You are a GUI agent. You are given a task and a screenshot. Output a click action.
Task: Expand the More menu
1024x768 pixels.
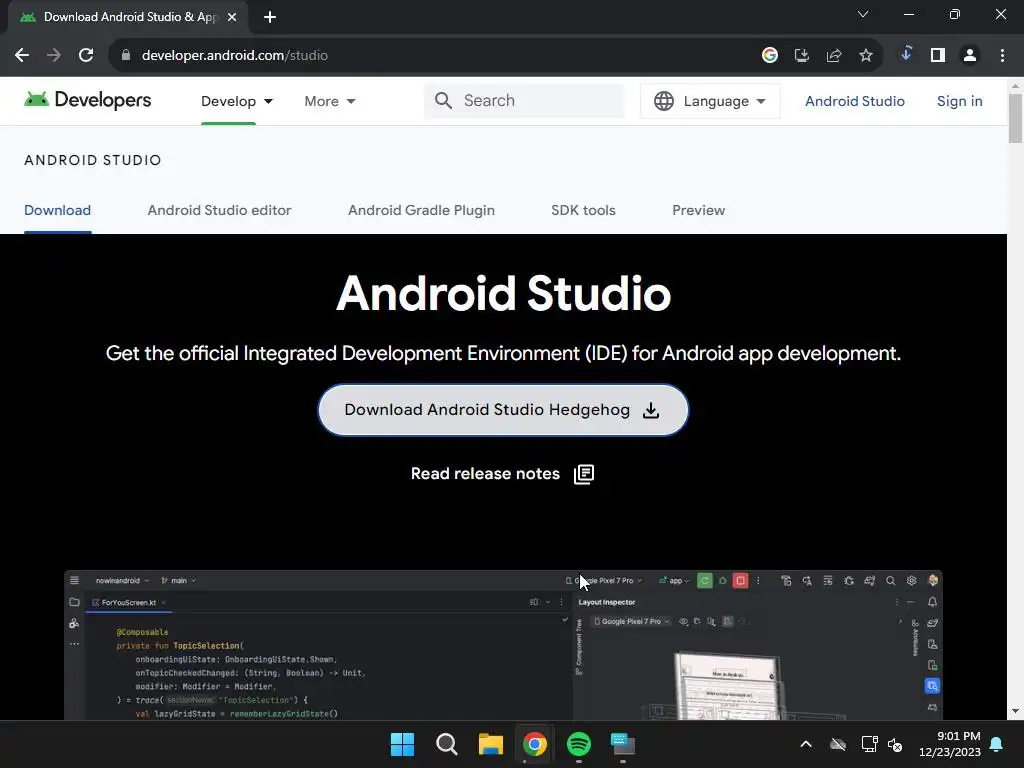coord(330,101)
